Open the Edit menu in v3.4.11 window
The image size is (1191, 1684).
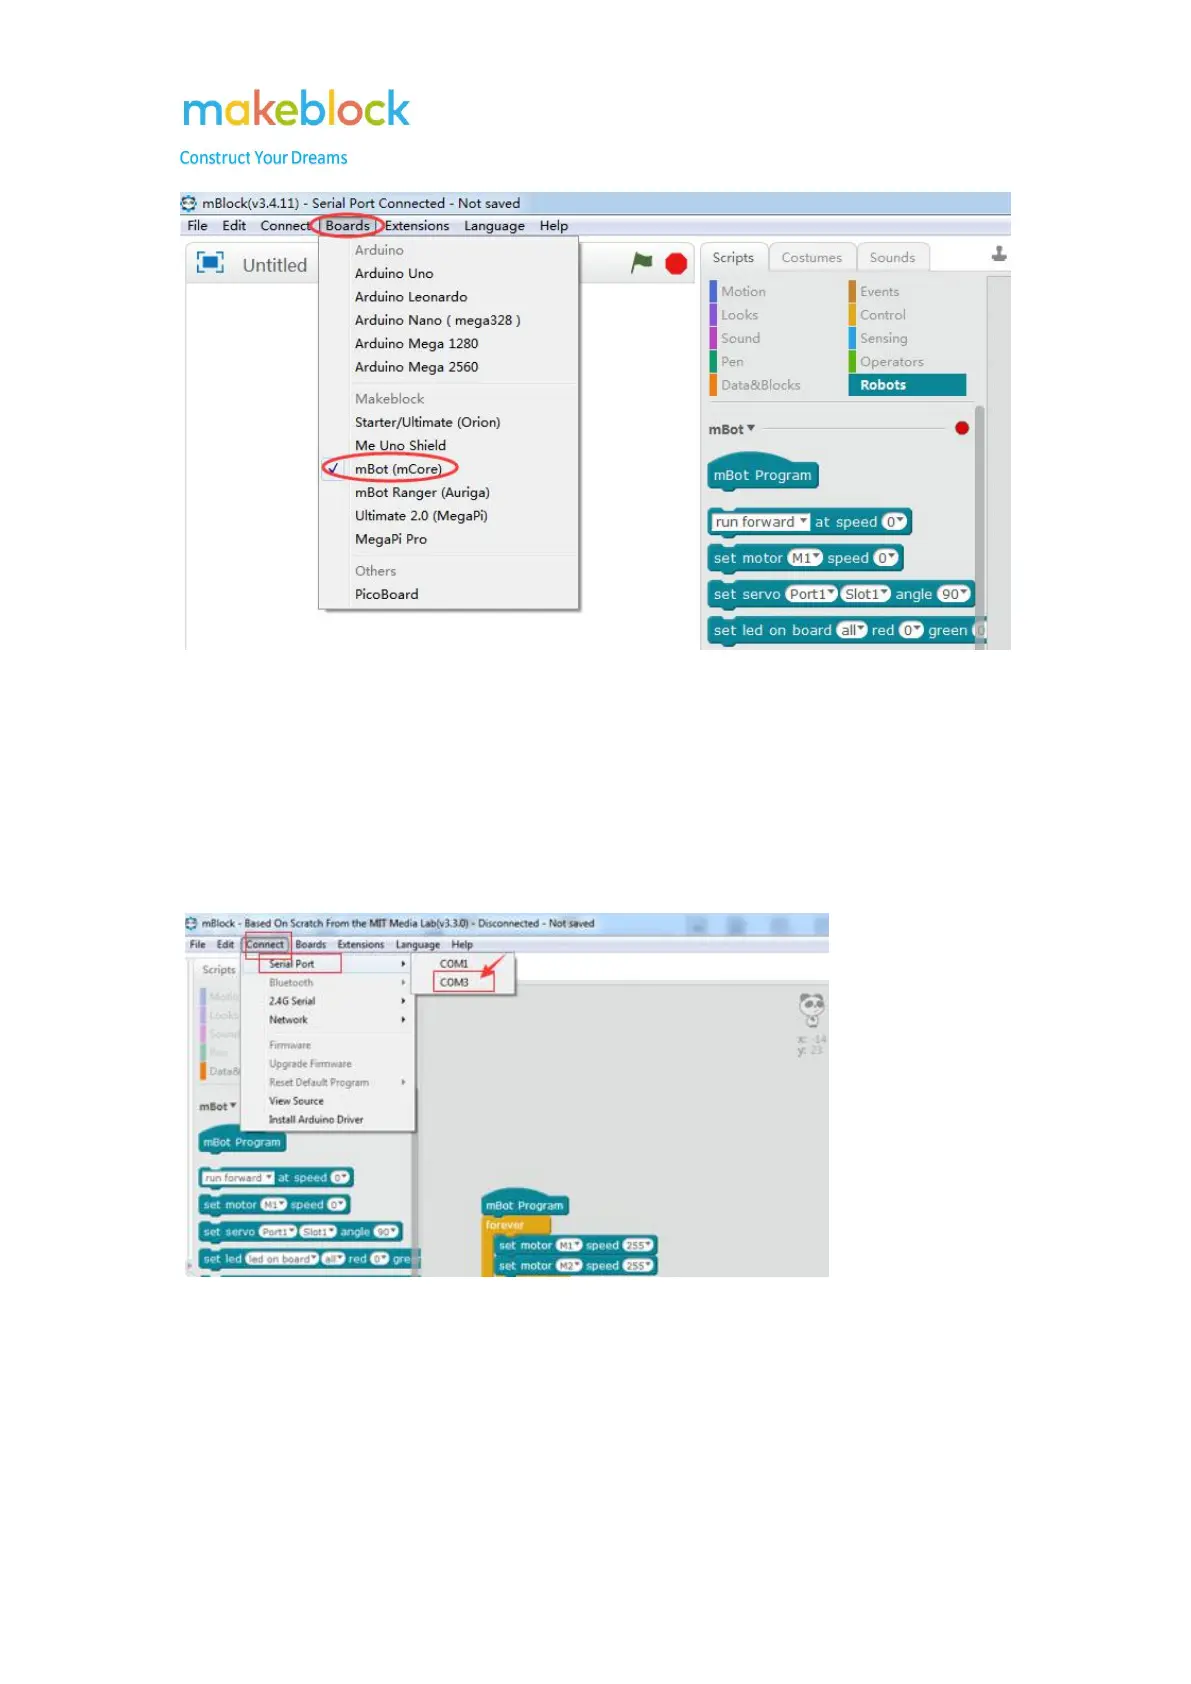point(234,226)
